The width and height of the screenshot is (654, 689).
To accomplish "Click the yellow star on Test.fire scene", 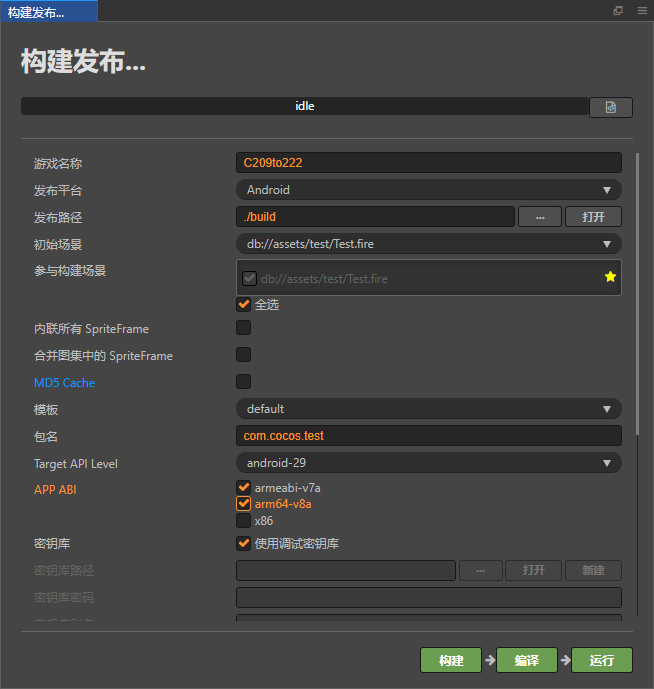I will coord(610,277).
